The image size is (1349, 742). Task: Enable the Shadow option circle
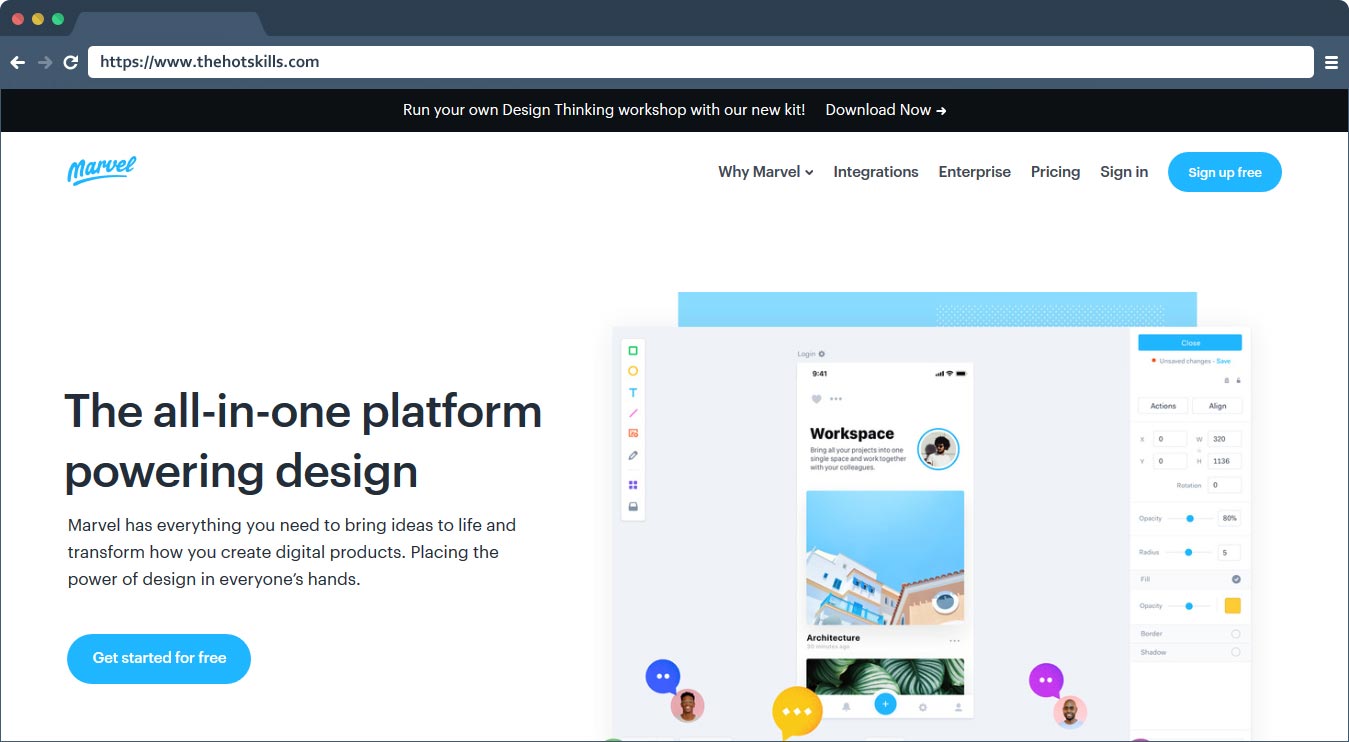pyautogui.click(x=1236, y=652)
